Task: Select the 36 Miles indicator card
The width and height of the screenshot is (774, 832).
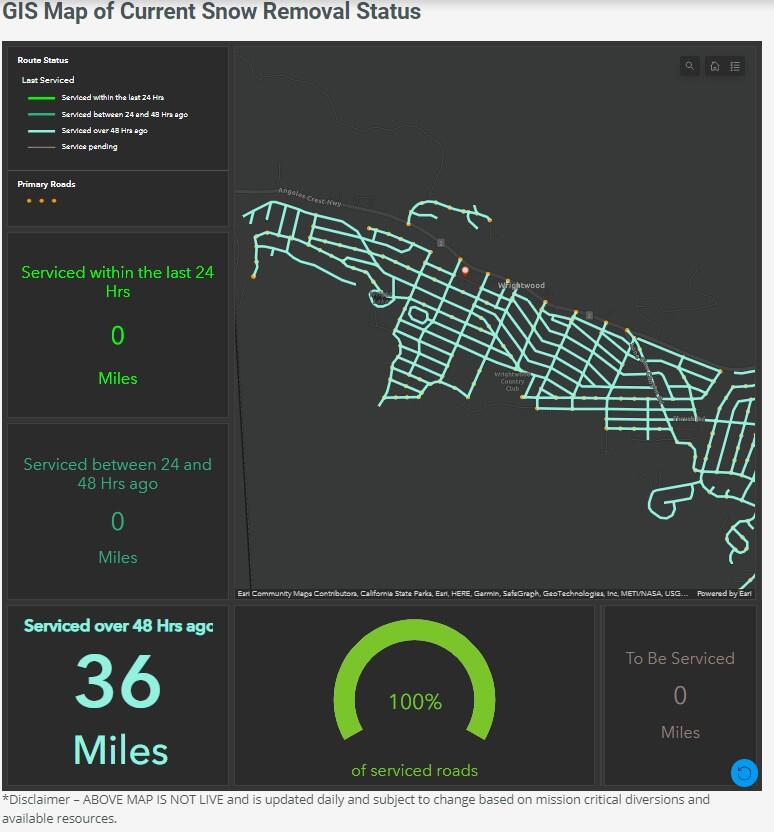Action: click(x=118, y=695)
